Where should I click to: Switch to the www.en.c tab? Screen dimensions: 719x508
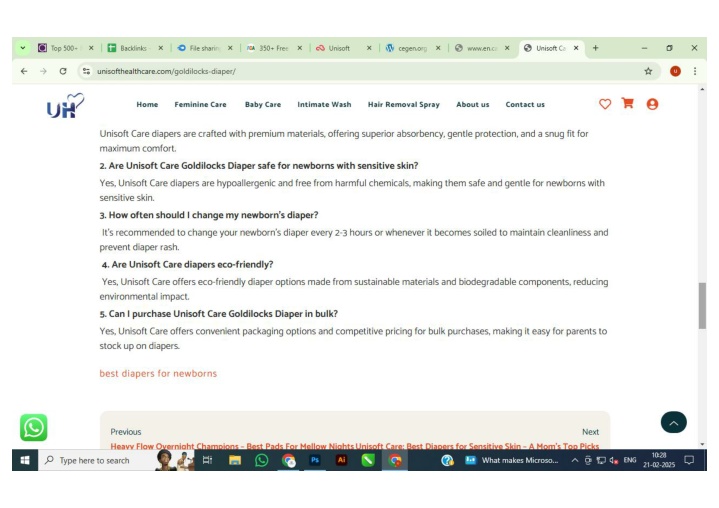pos(481,48)
